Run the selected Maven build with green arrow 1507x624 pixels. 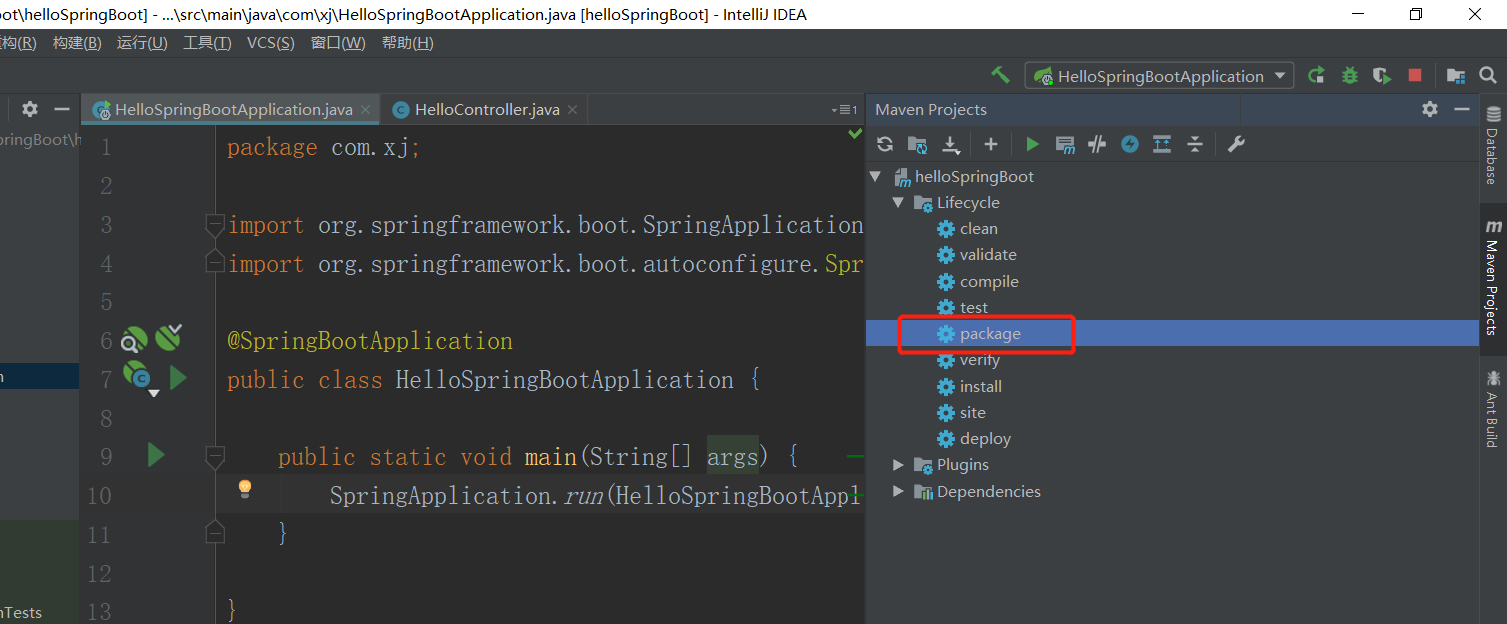tap(1032, 144)
